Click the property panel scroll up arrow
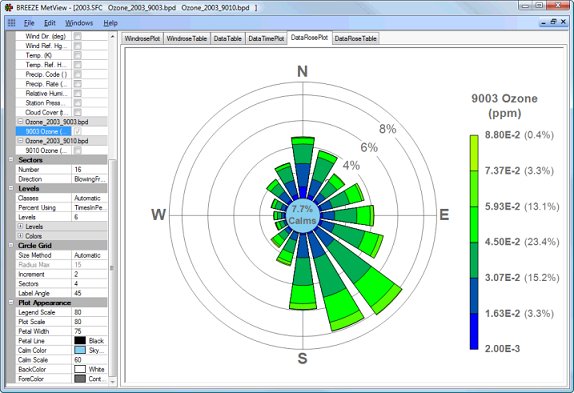Viewport: 574px width, 393px height. (x=112, y=37)
